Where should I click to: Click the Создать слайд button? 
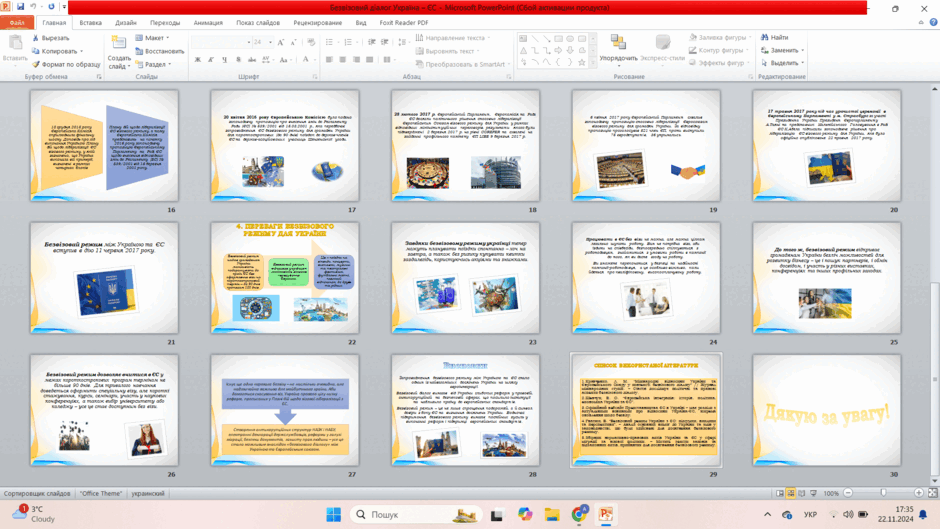[119, 52]
